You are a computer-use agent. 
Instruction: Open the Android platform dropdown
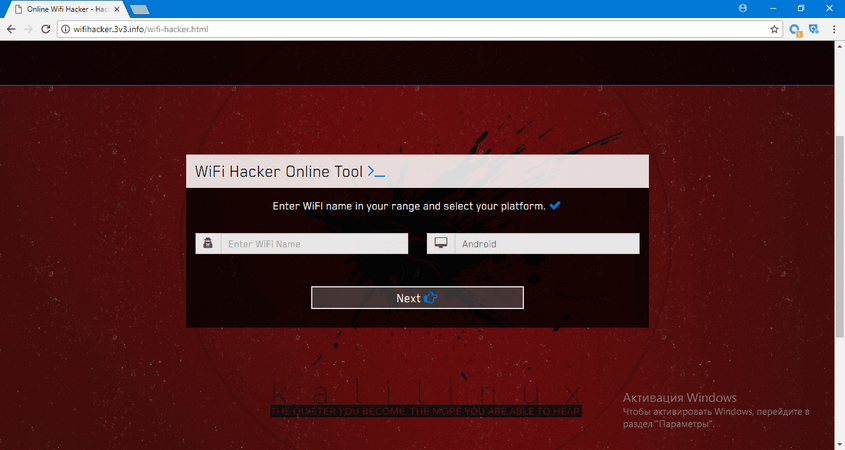546,244
